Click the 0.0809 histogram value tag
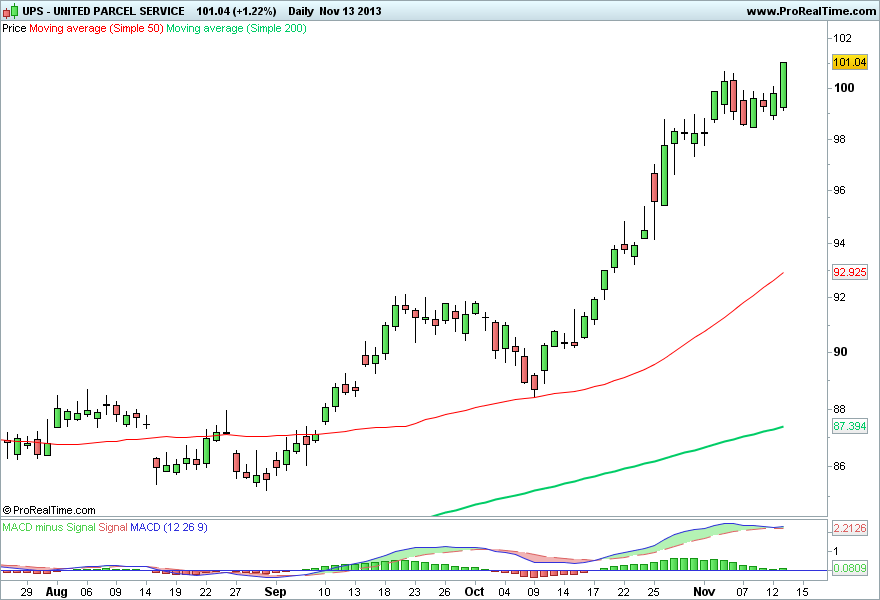 tap(850, 568)
